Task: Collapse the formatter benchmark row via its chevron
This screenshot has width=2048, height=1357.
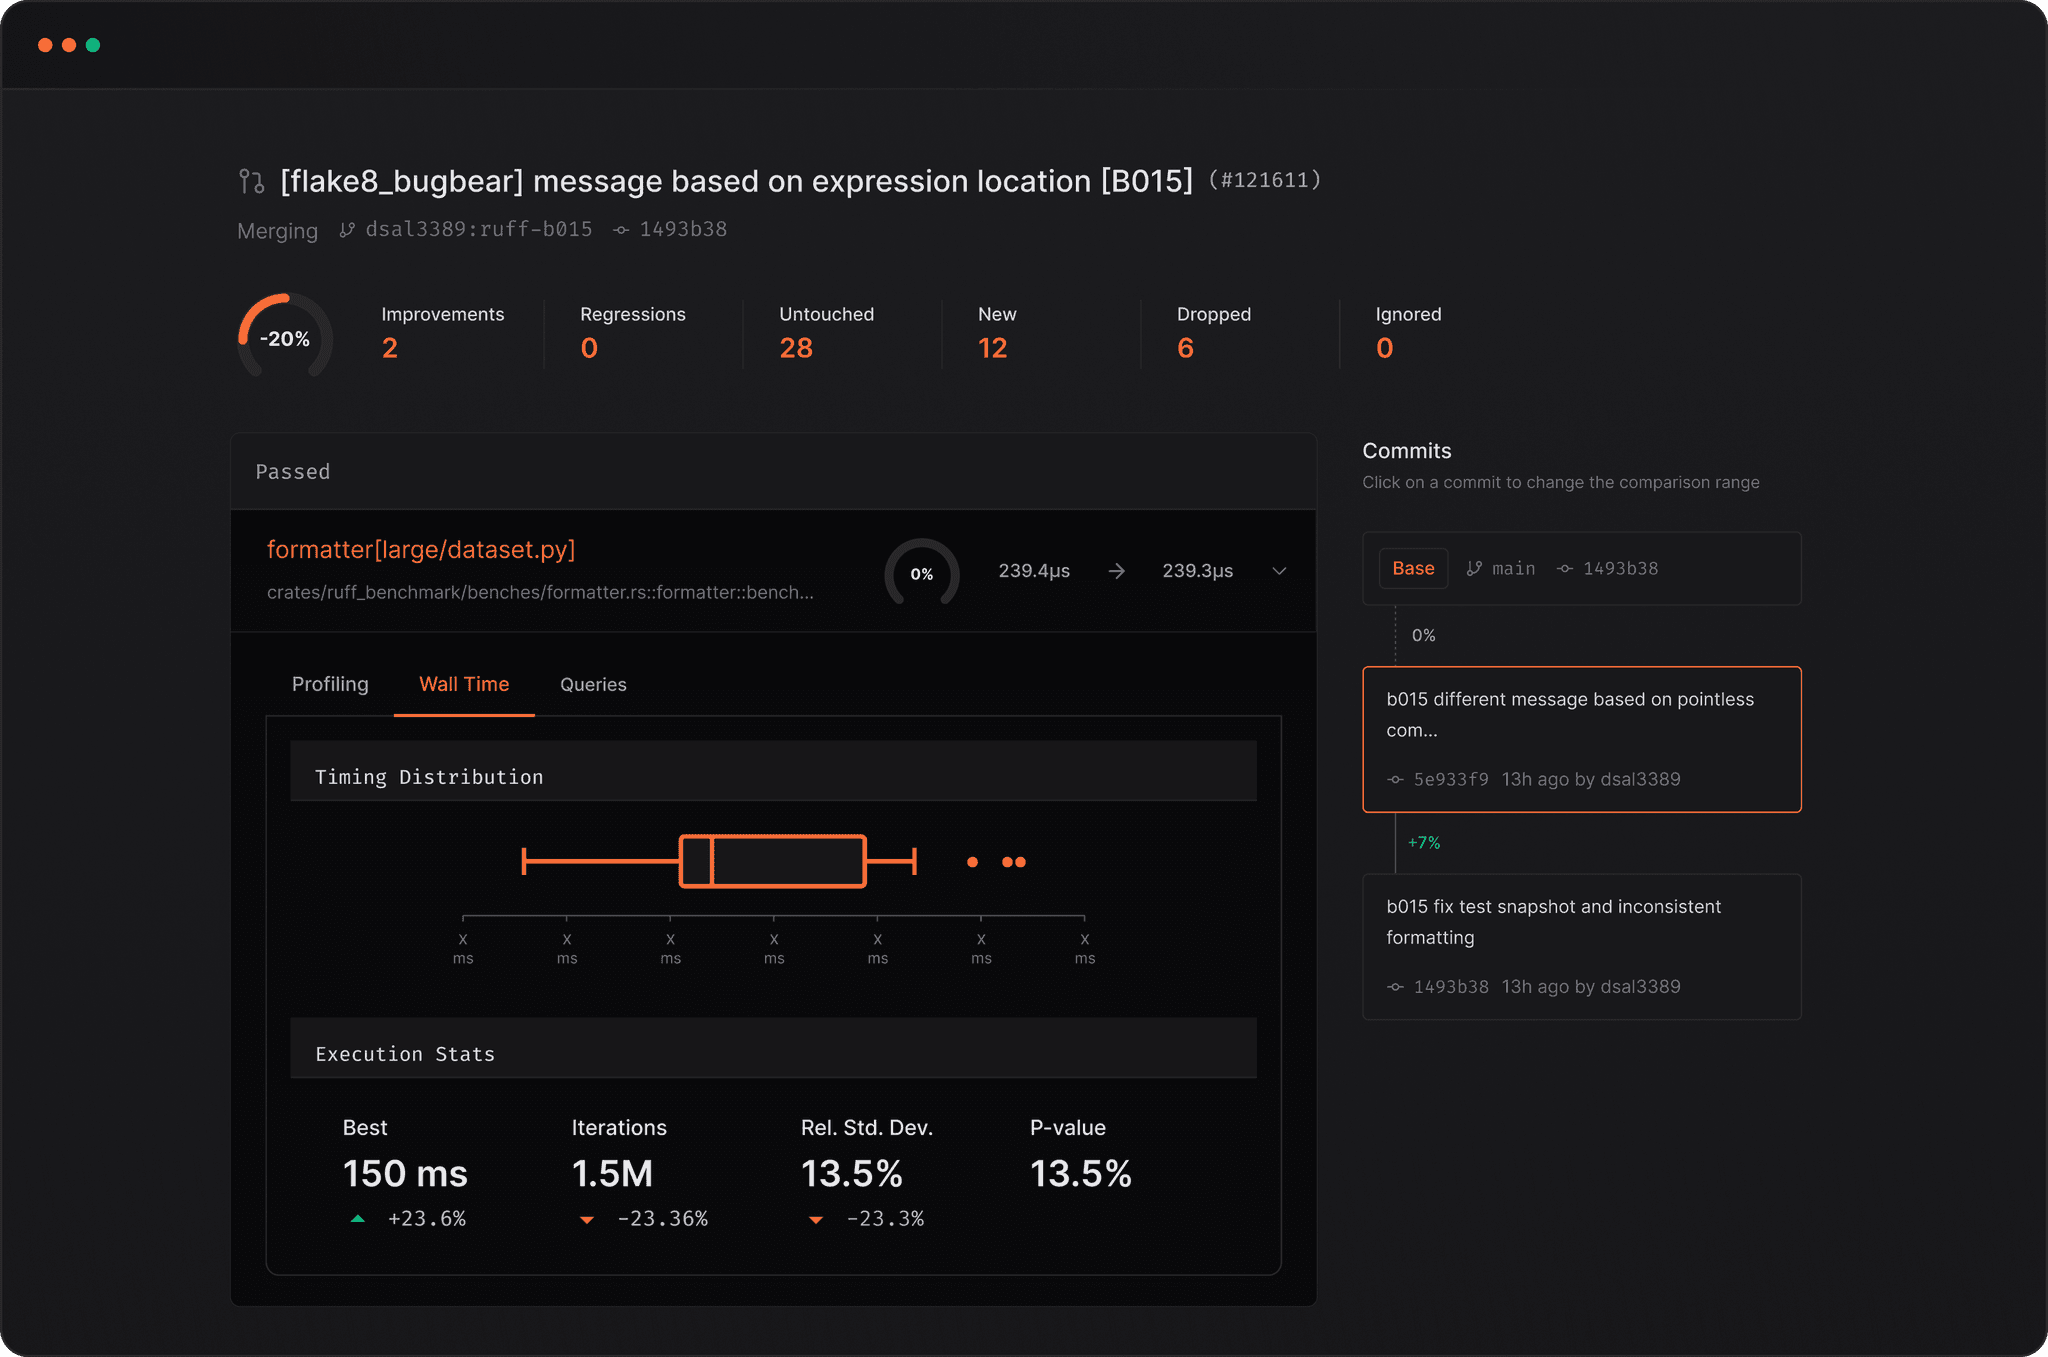Action: click(1280, 572)
